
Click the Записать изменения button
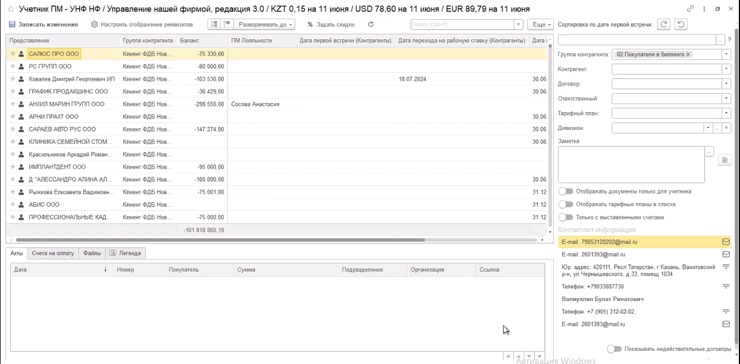click(x=43, y=24)
